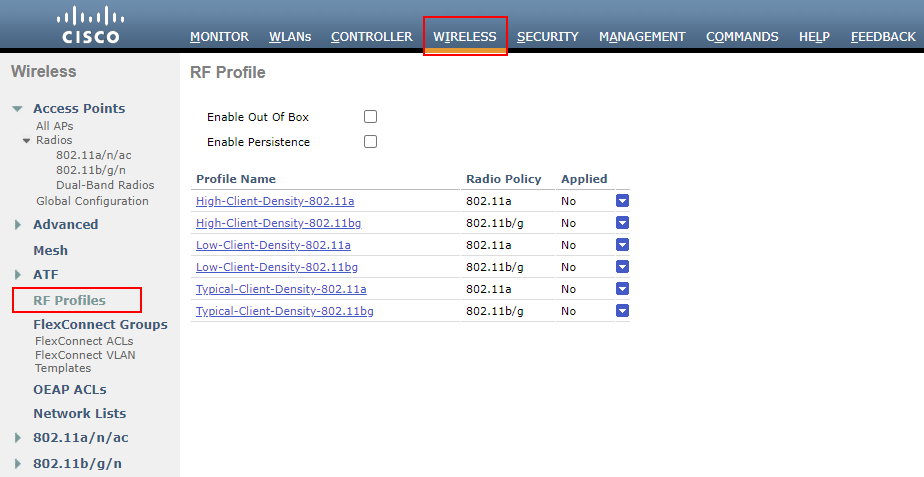Open the SECURITY menu
The height and width of the screenshot is (477, 924).
pyautogui.click(x=548, y=37)
